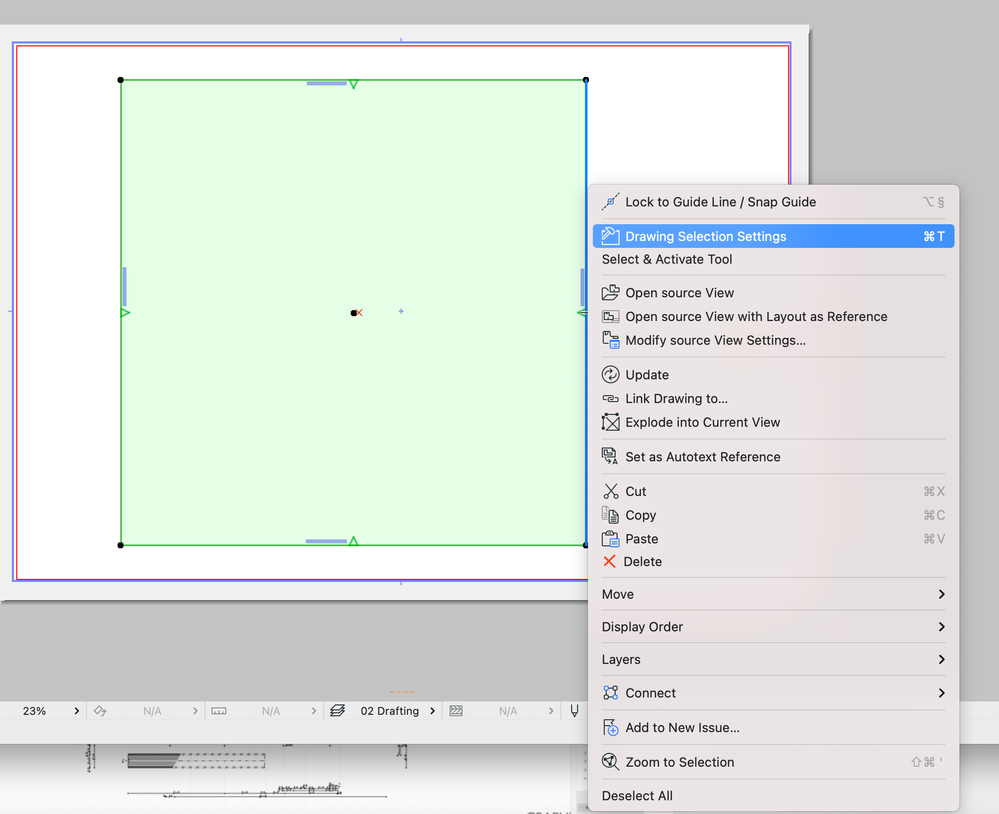Click the Open source View folder icon

tap(610, 293)
